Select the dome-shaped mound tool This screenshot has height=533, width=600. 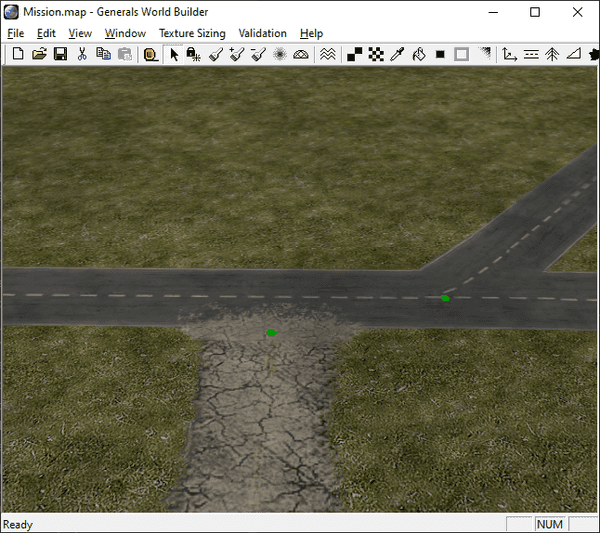(301, 54)
